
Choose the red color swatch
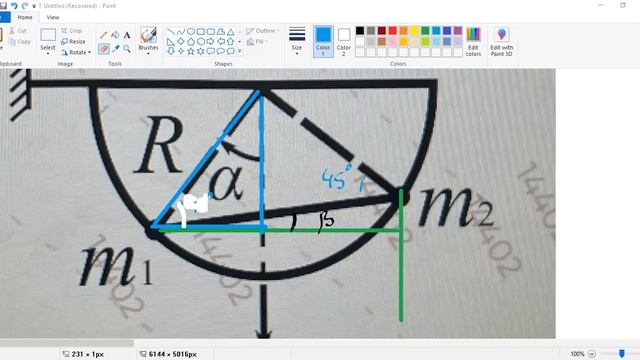coord(393,31)
